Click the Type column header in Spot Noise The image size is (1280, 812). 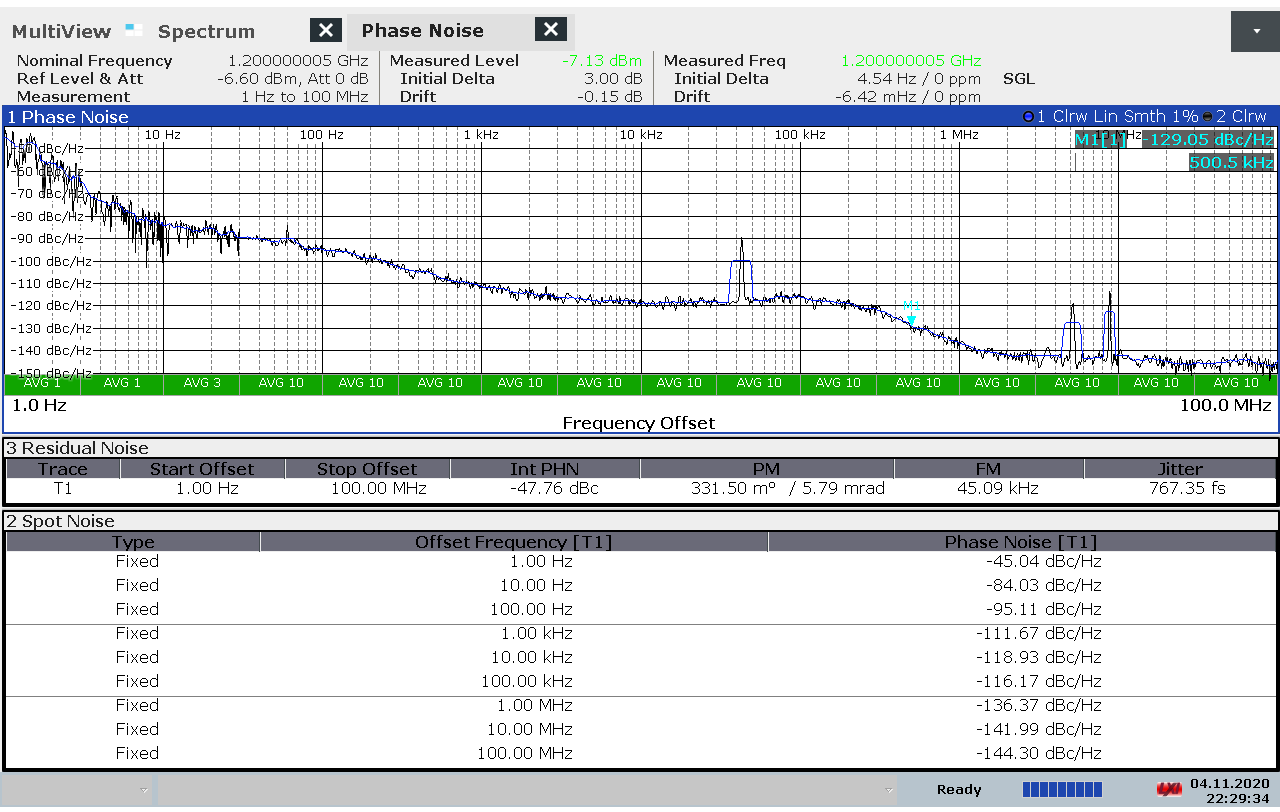[133, 542]
